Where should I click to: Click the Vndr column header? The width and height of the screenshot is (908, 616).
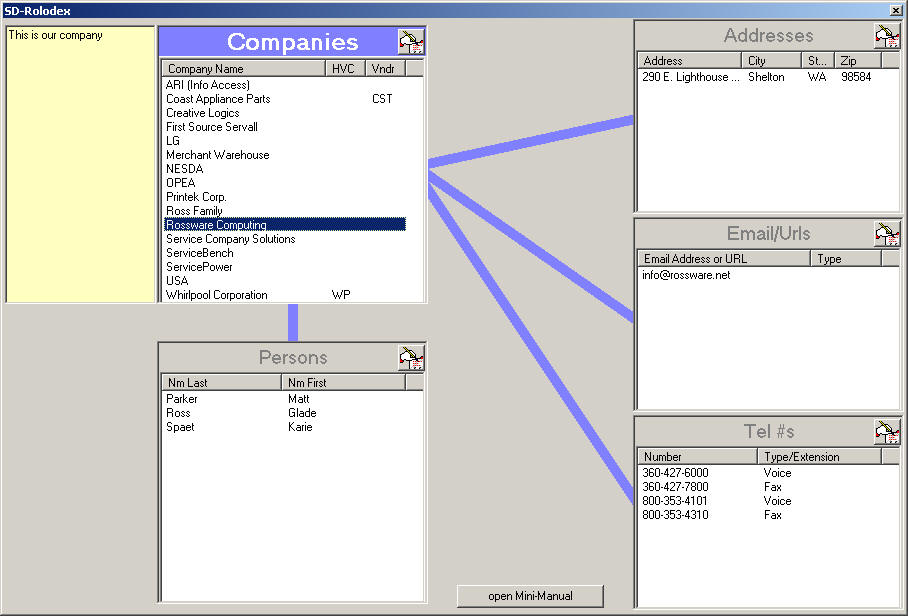(384, 69)
